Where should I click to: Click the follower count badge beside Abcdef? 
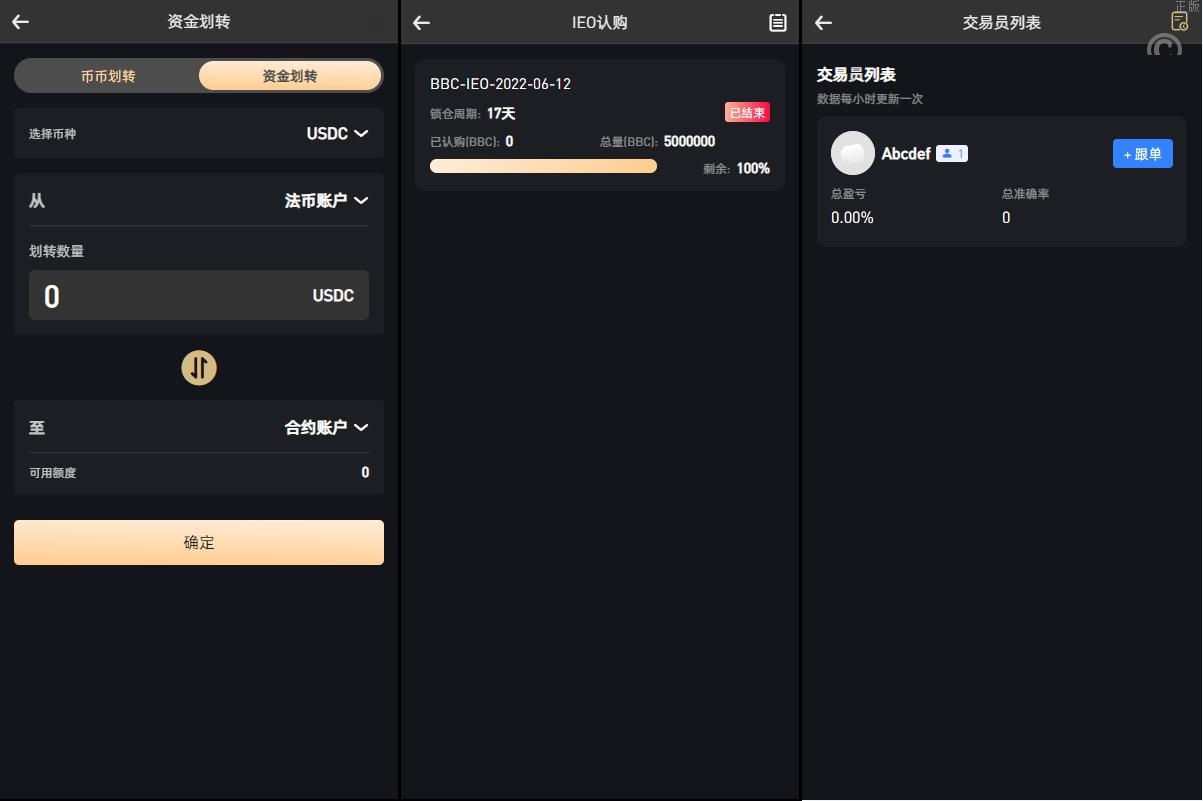pos(952,154)
